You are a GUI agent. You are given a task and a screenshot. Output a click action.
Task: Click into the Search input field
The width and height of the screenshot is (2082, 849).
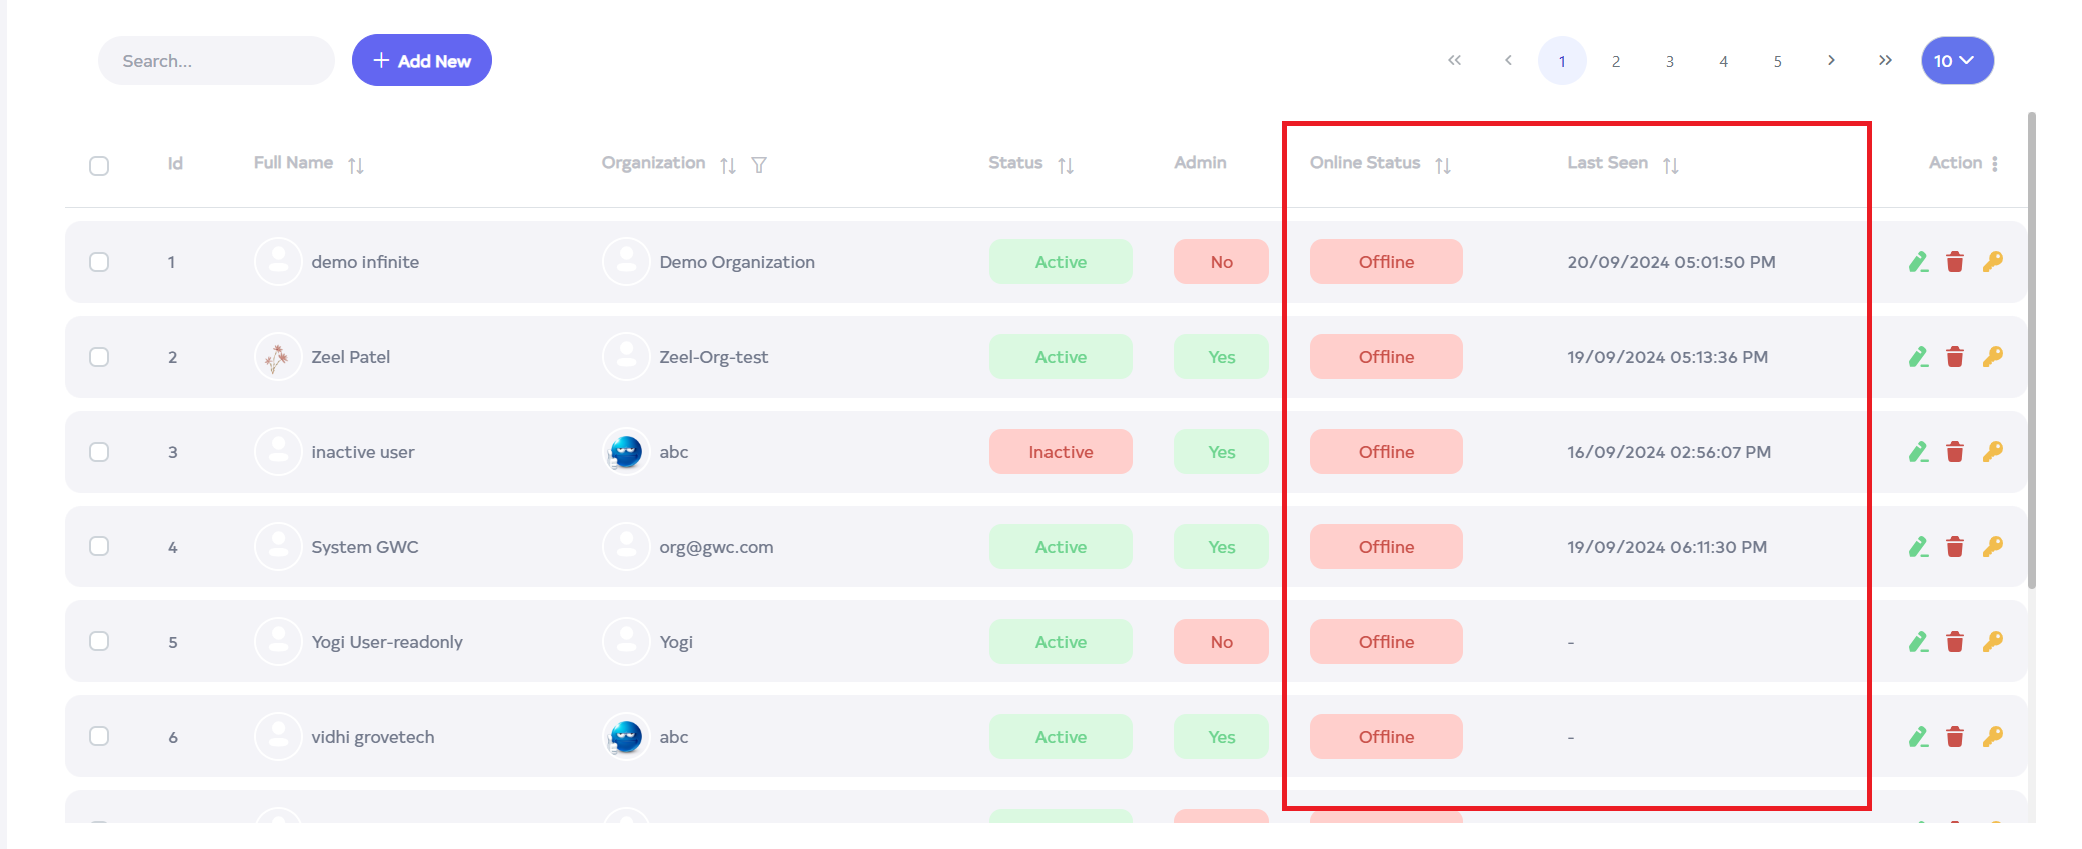point(216,61)
